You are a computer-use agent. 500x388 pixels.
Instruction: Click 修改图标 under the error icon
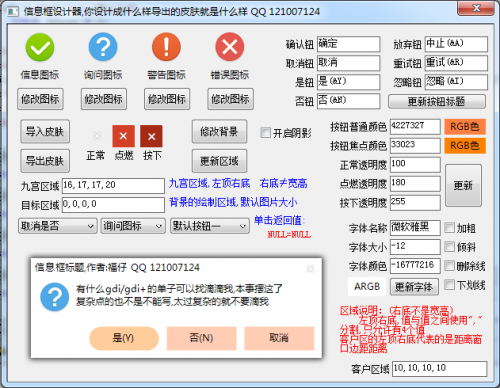[x=230, y=99]
